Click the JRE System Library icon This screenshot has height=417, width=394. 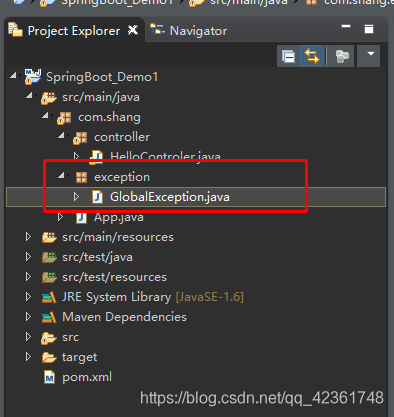tap(49, 297)
